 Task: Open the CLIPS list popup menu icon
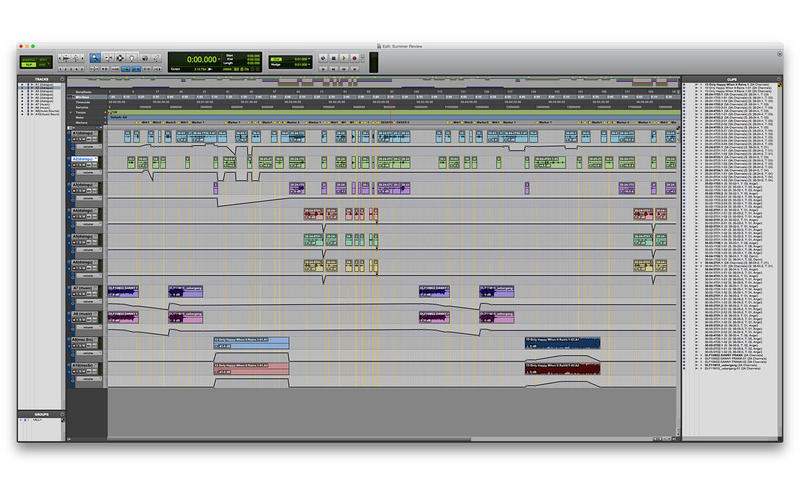779,79
